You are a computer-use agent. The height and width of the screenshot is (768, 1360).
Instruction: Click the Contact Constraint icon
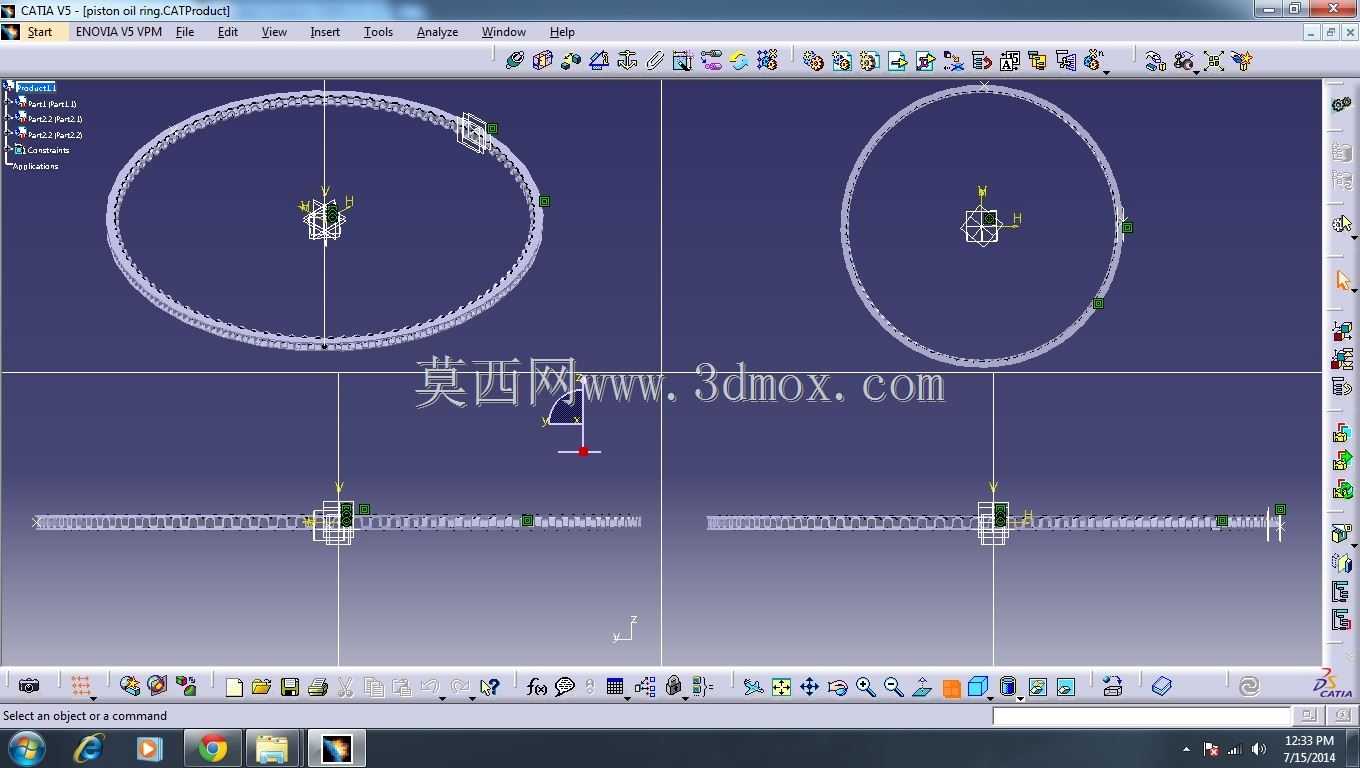coord(543,61)
